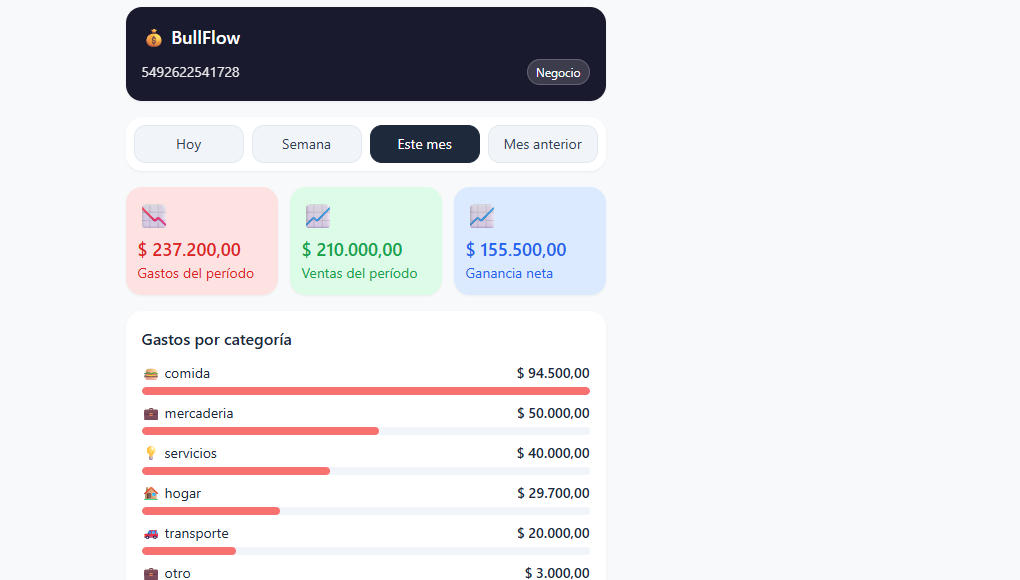
Task: Click the Negocio badge button
Action: click(x=558, y=72)
